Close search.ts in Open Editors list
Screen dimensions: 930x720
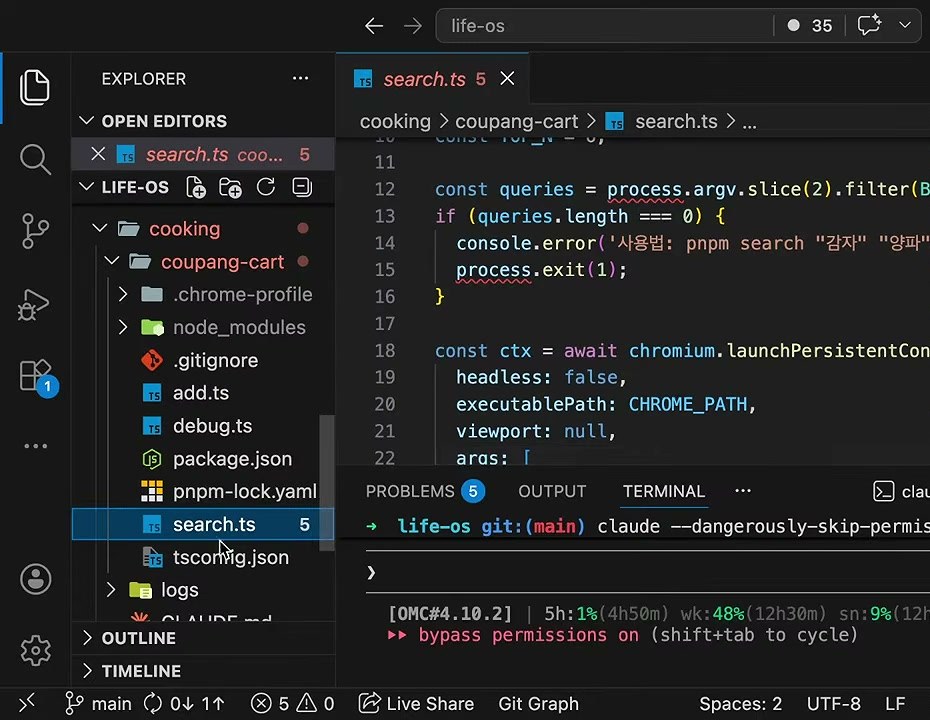[98, 154]
